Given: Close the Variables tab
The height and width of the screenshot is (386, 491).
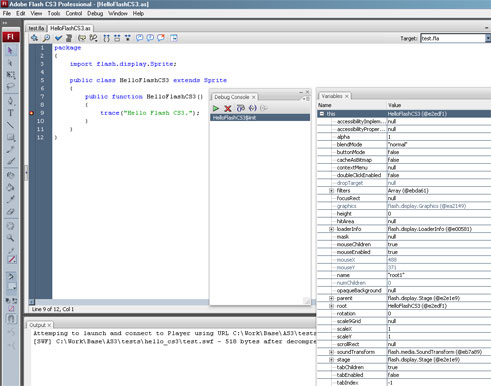Looking at the screenshot, I should click(x=347, y=96).
